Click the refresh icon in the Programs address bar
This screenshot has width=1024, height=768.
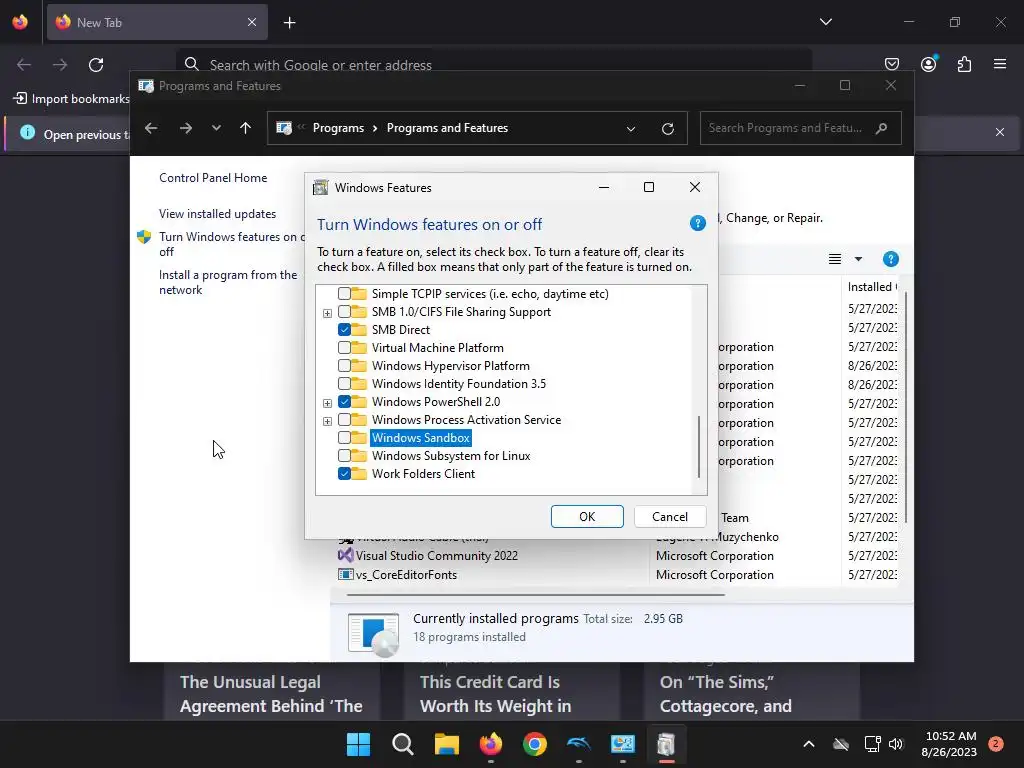[x=667, y=128]
